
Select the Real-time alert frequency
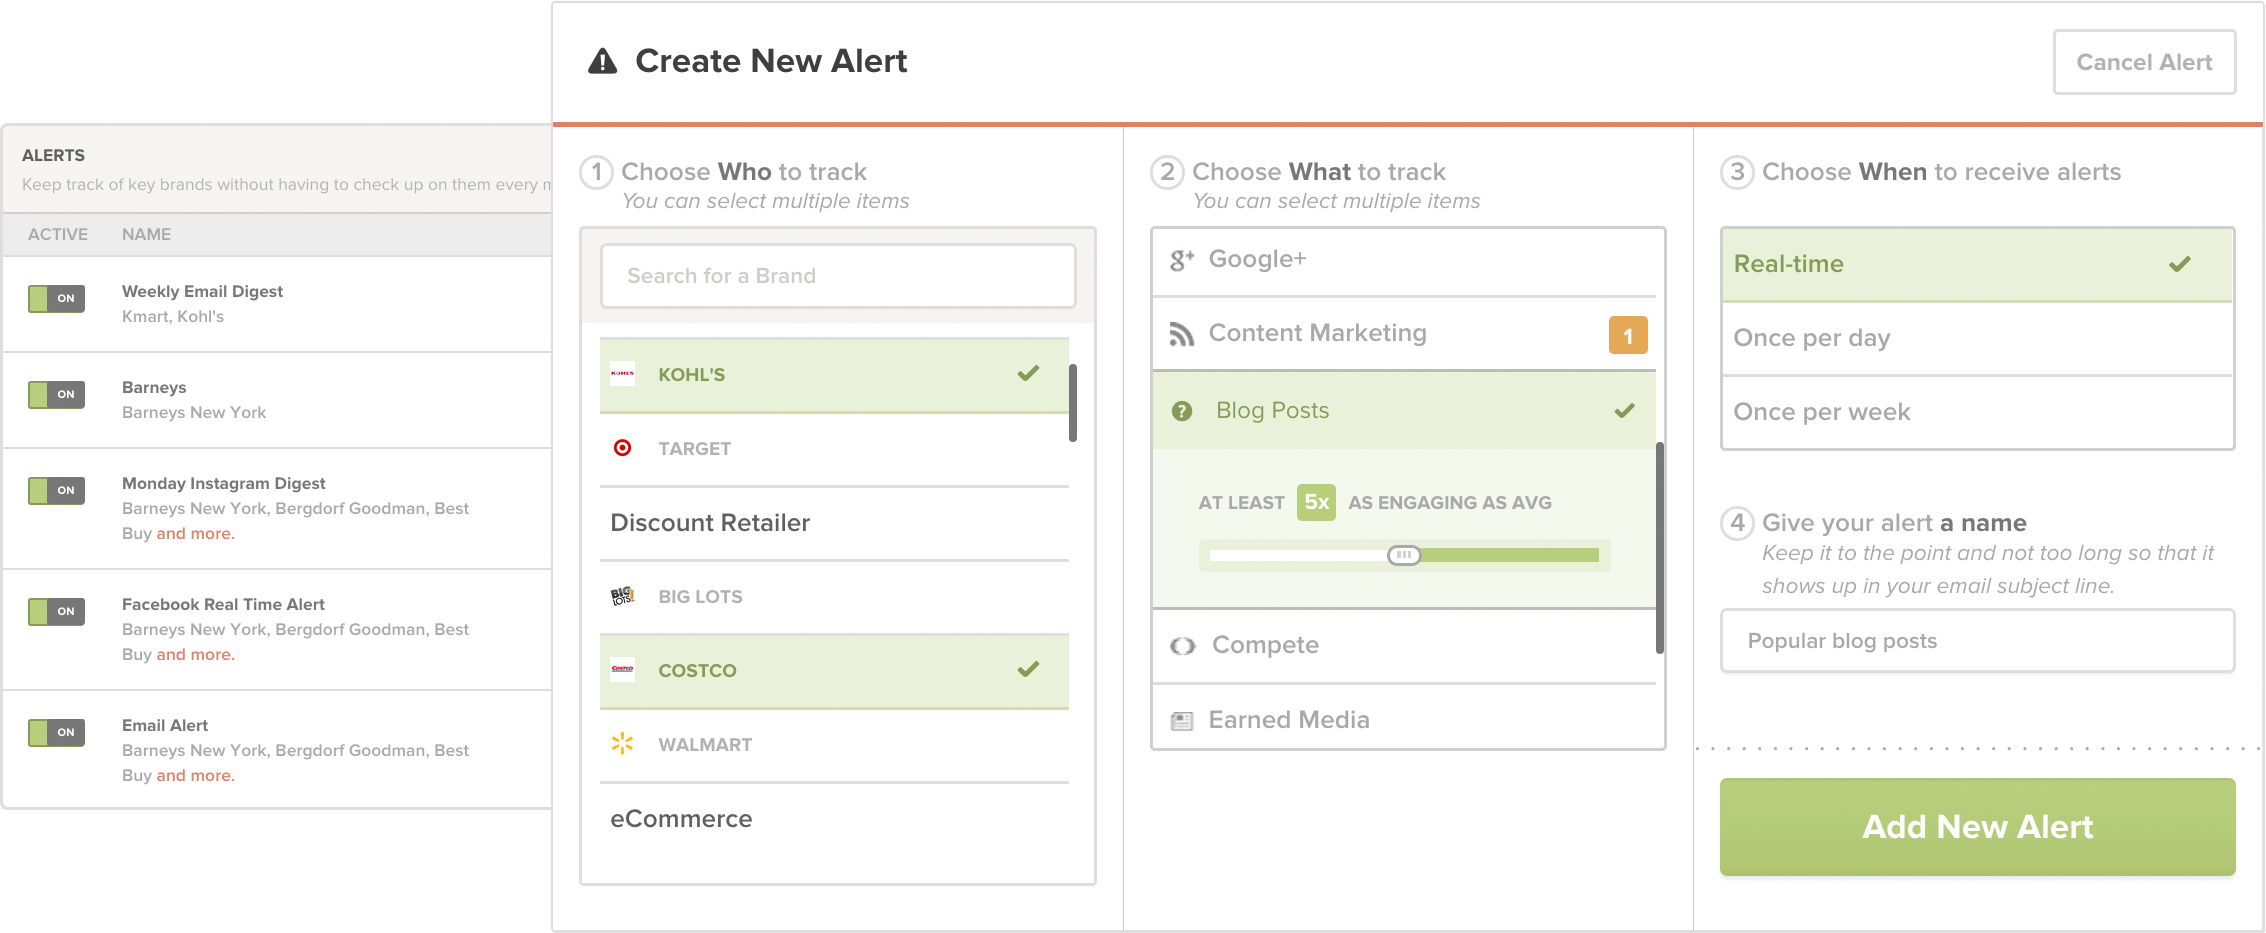(1977, 265)
